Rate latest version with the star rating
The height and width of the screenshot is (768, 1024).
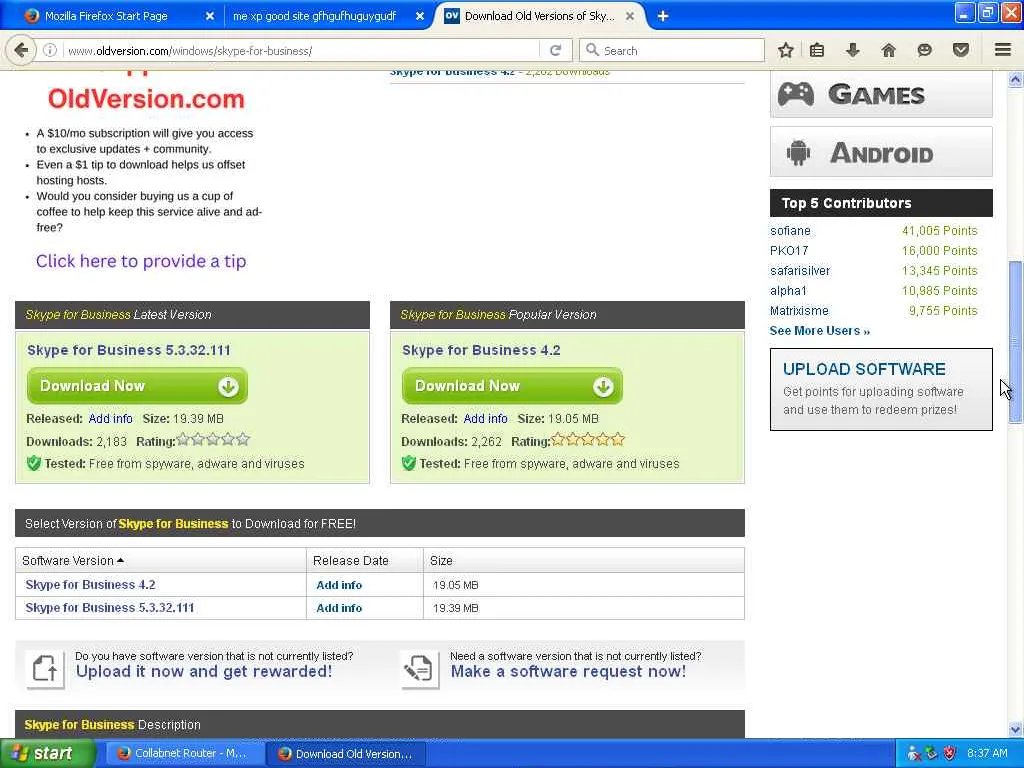213,440
